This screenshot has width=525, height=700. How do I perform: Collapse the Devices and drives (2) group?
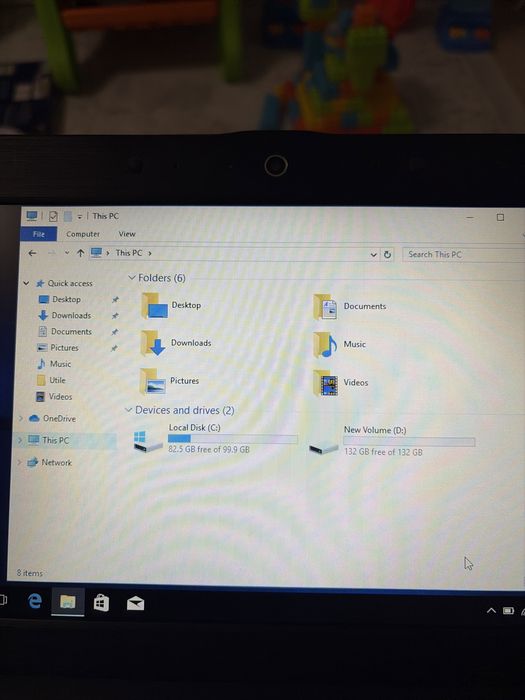tap(129, 410)
